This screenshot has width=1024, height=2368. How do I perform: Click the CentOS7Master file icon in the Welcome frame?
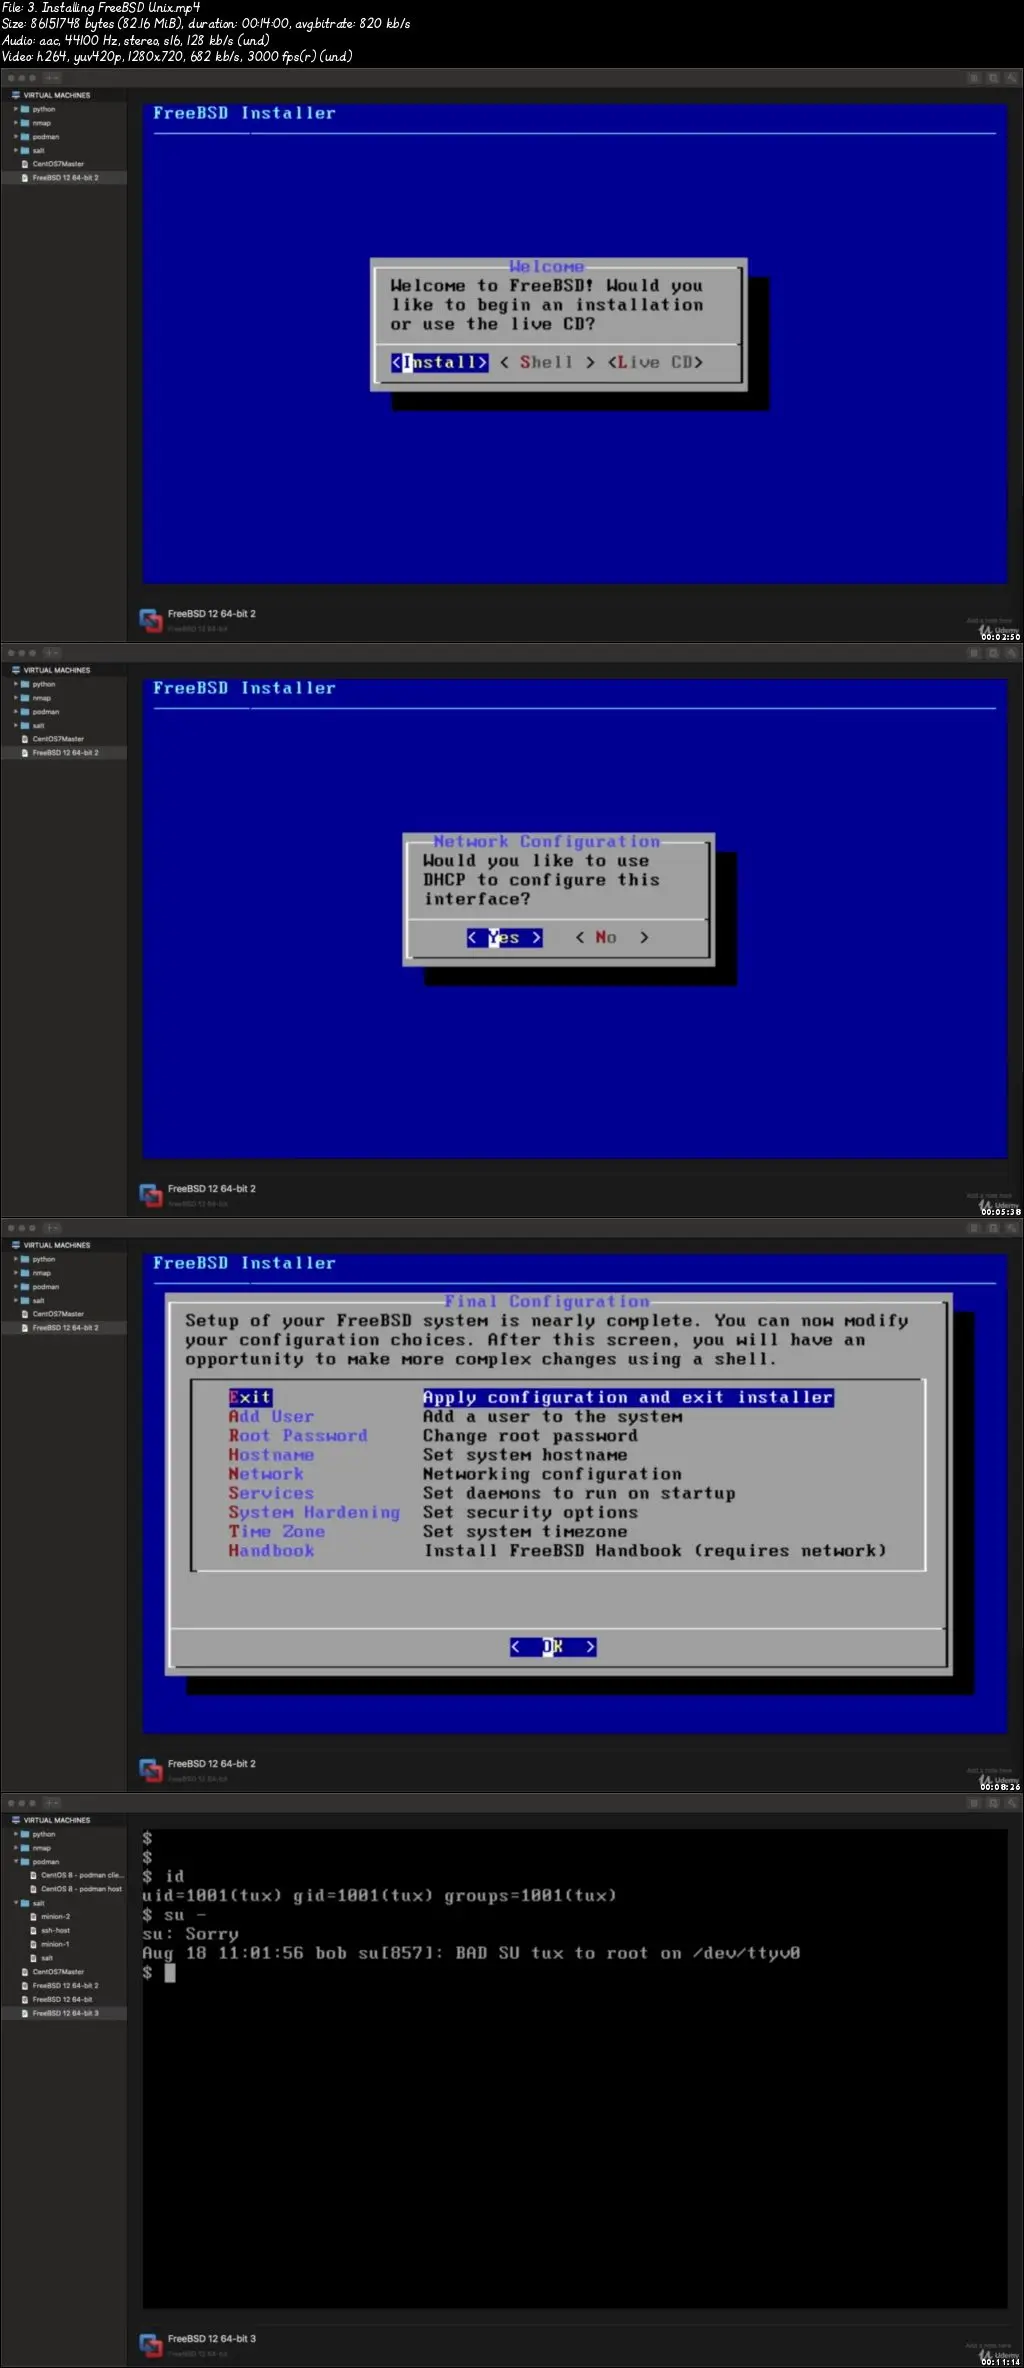(x=25, y=164)
